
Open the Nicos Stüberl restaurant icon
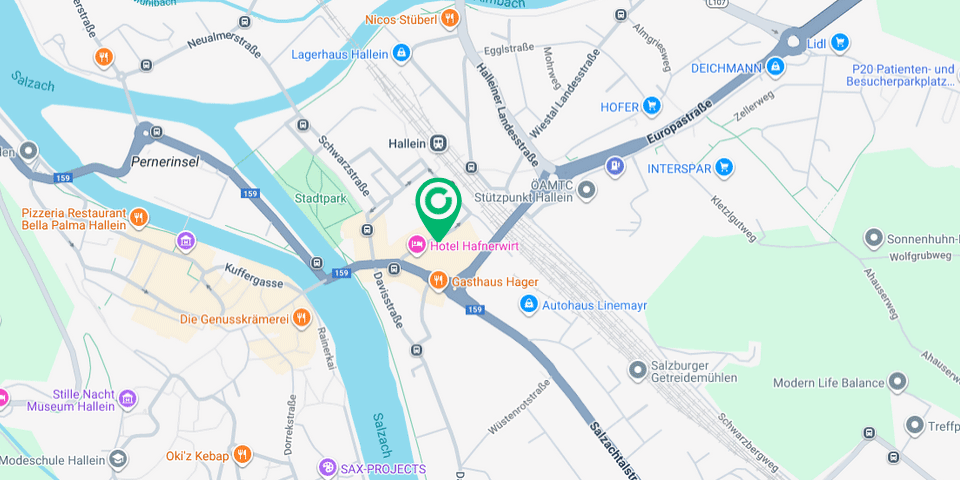(449, 18)
